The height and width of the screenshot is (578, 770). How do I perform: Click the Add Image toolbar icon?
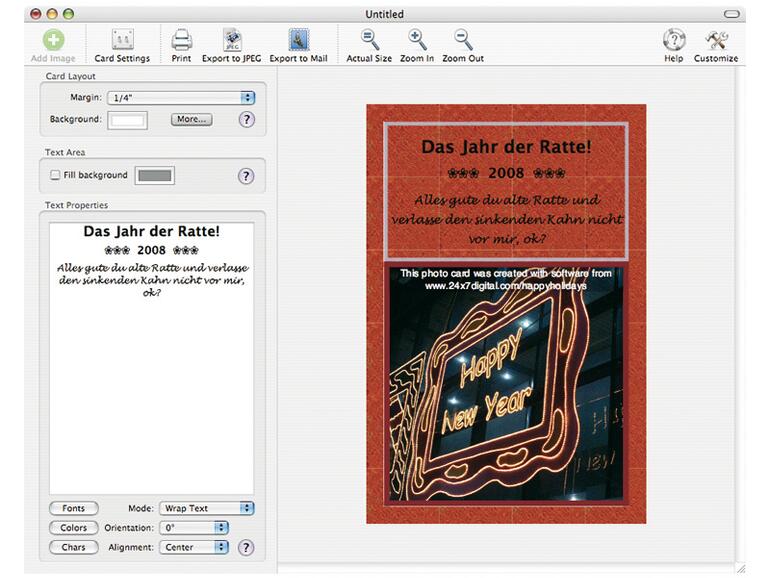click(53, 40)
